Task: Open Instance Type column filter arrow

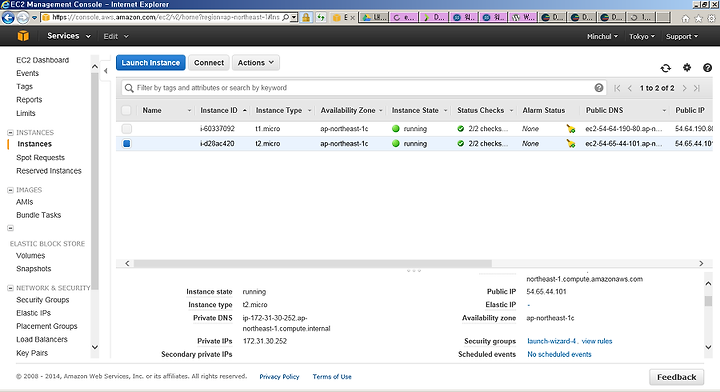Action: pos(309,111)
